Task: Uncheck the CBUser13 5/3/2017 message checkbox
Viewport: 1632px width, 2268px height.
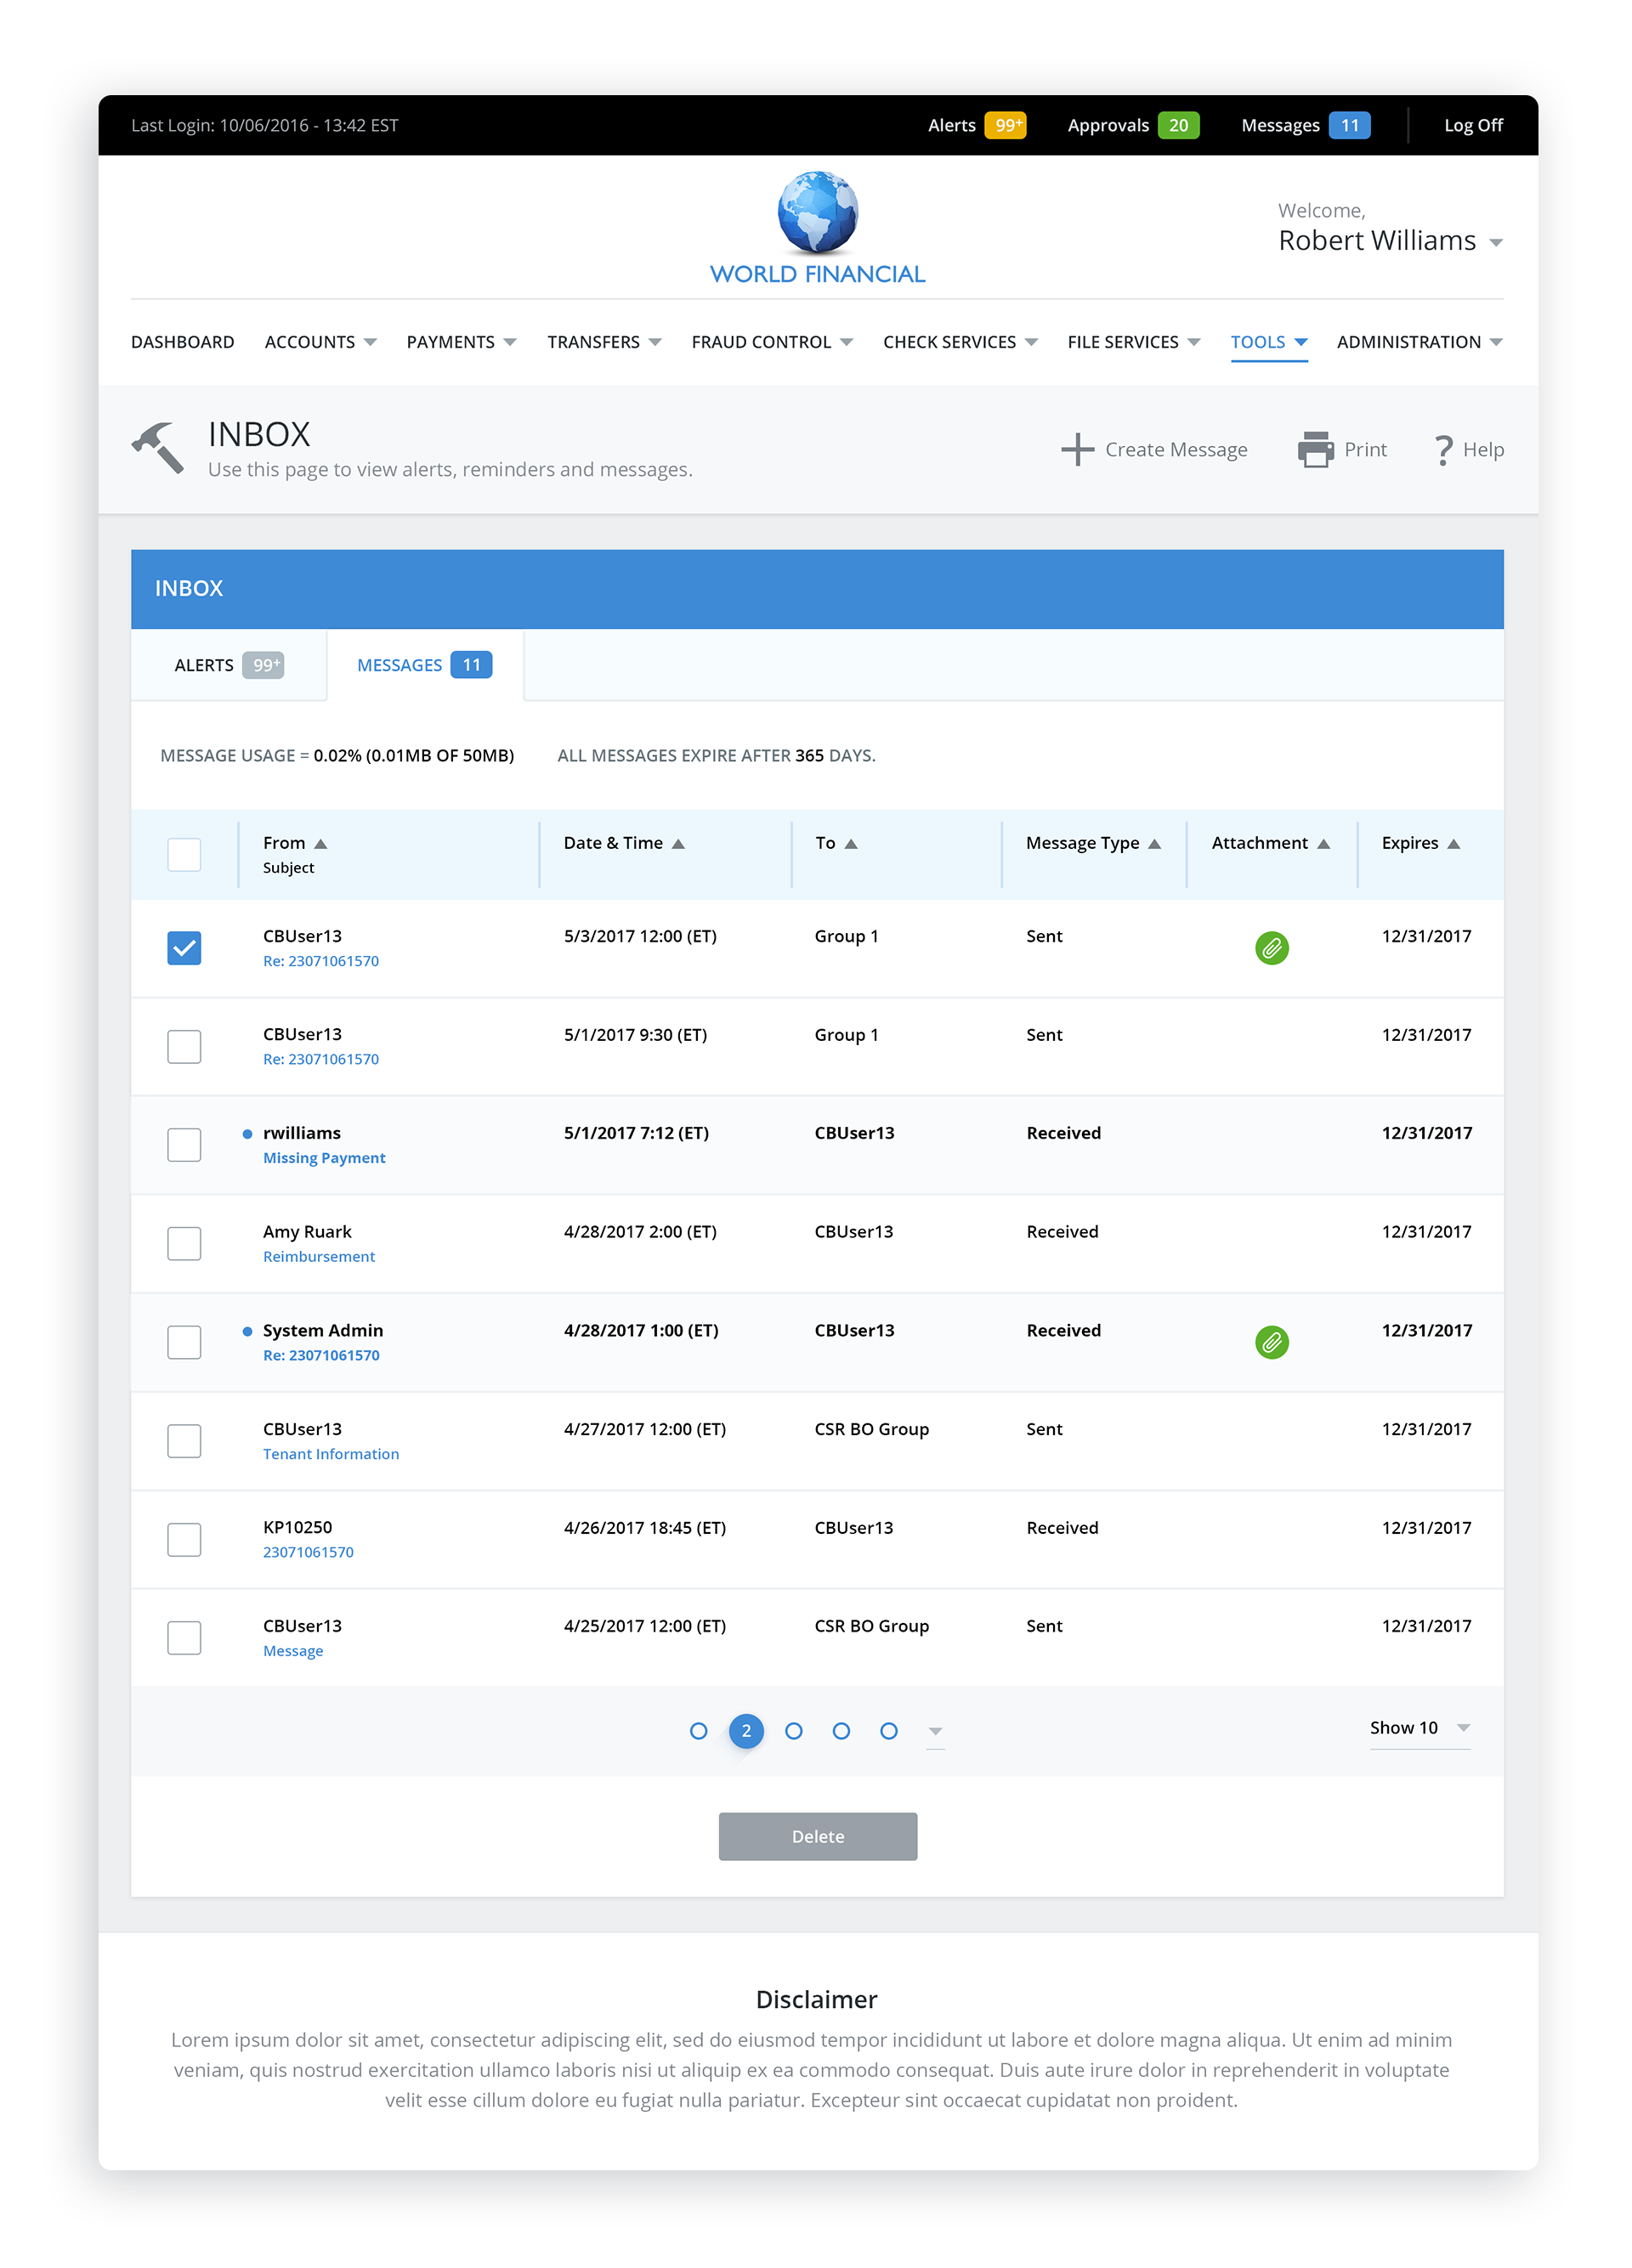Action: click(184, 947)
